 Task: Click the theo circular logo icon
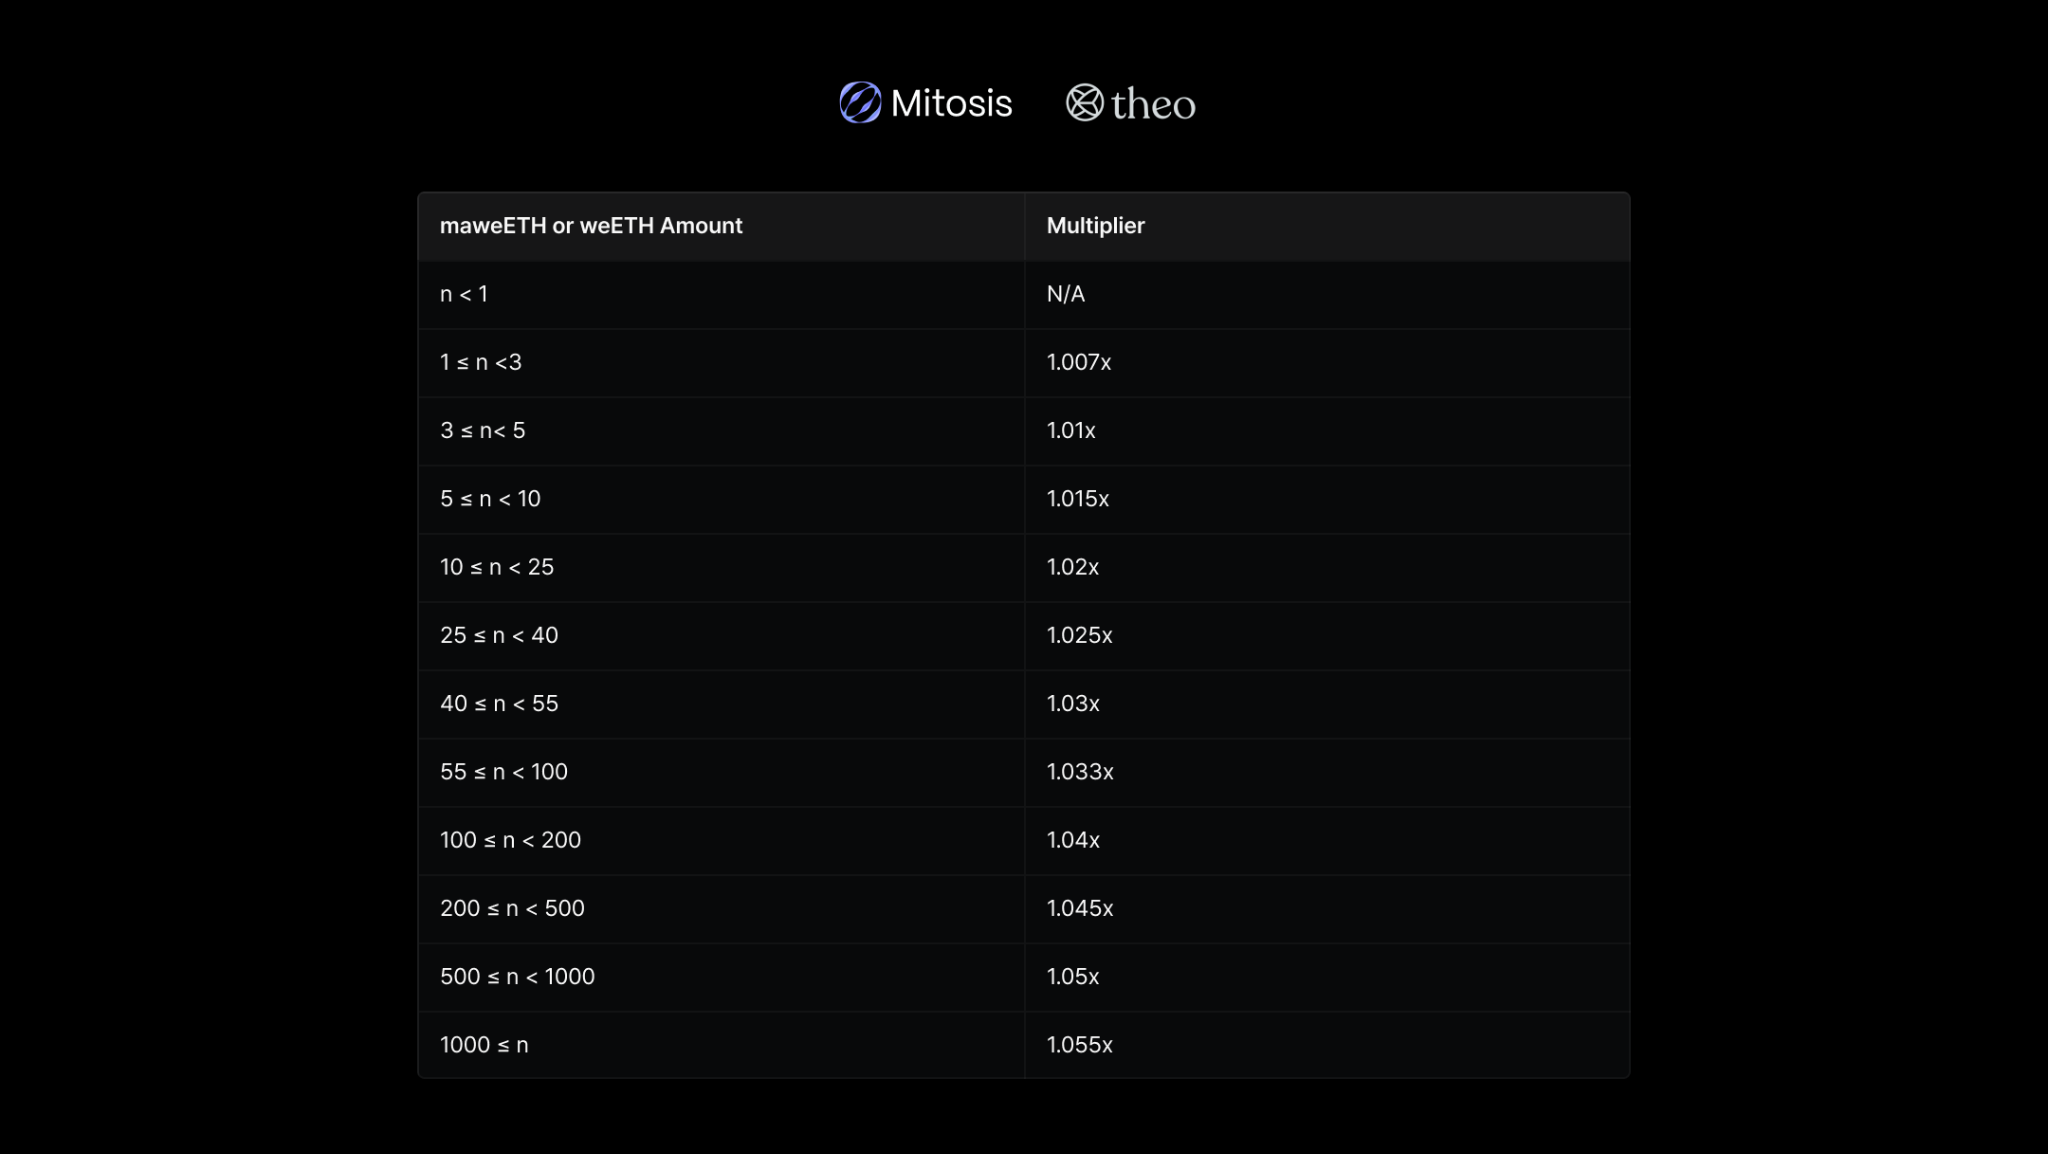pyautogui.click(x=1084, y=103)
